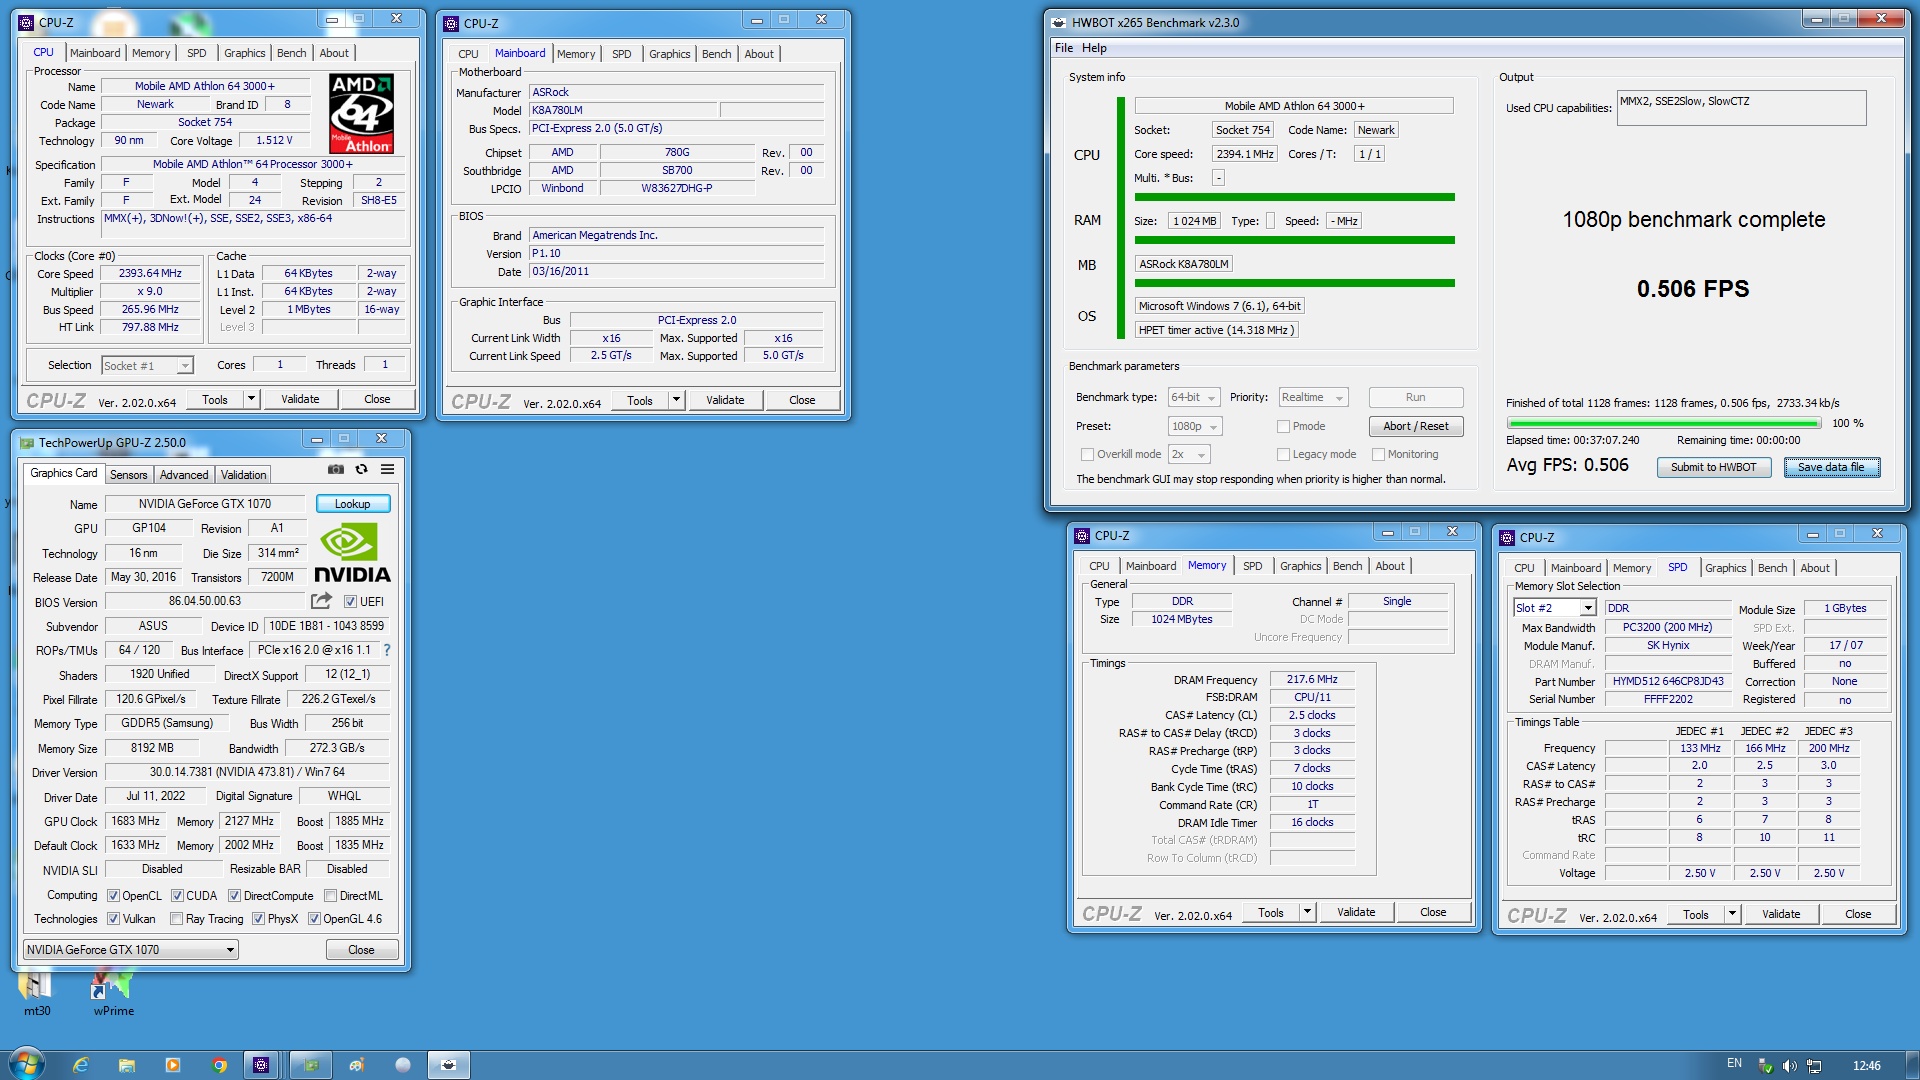Viewport: 1920px width, 1080px height.
Task: Click the EN language indicator in the tray
Action: tap(1734, 1063)
